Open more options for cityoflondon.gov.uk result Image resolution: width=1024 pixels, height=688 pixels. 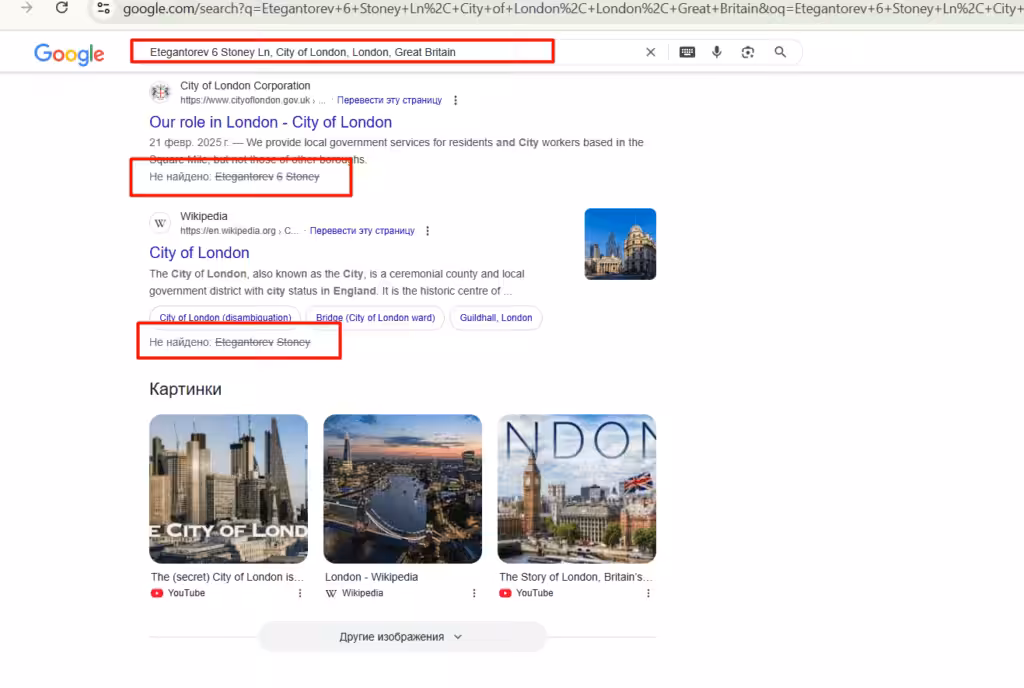pyautogui.click(x=455, y=101)
